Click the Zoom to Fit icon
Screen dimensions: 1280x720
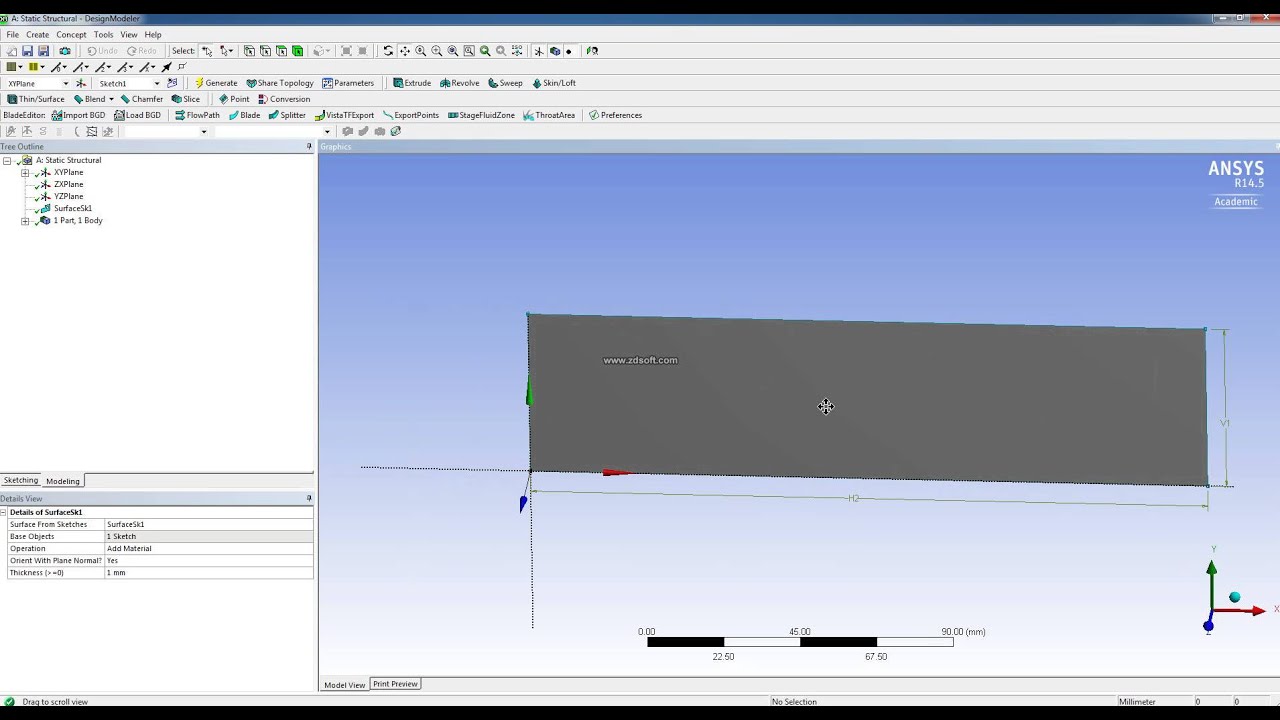tap(452, 51)
